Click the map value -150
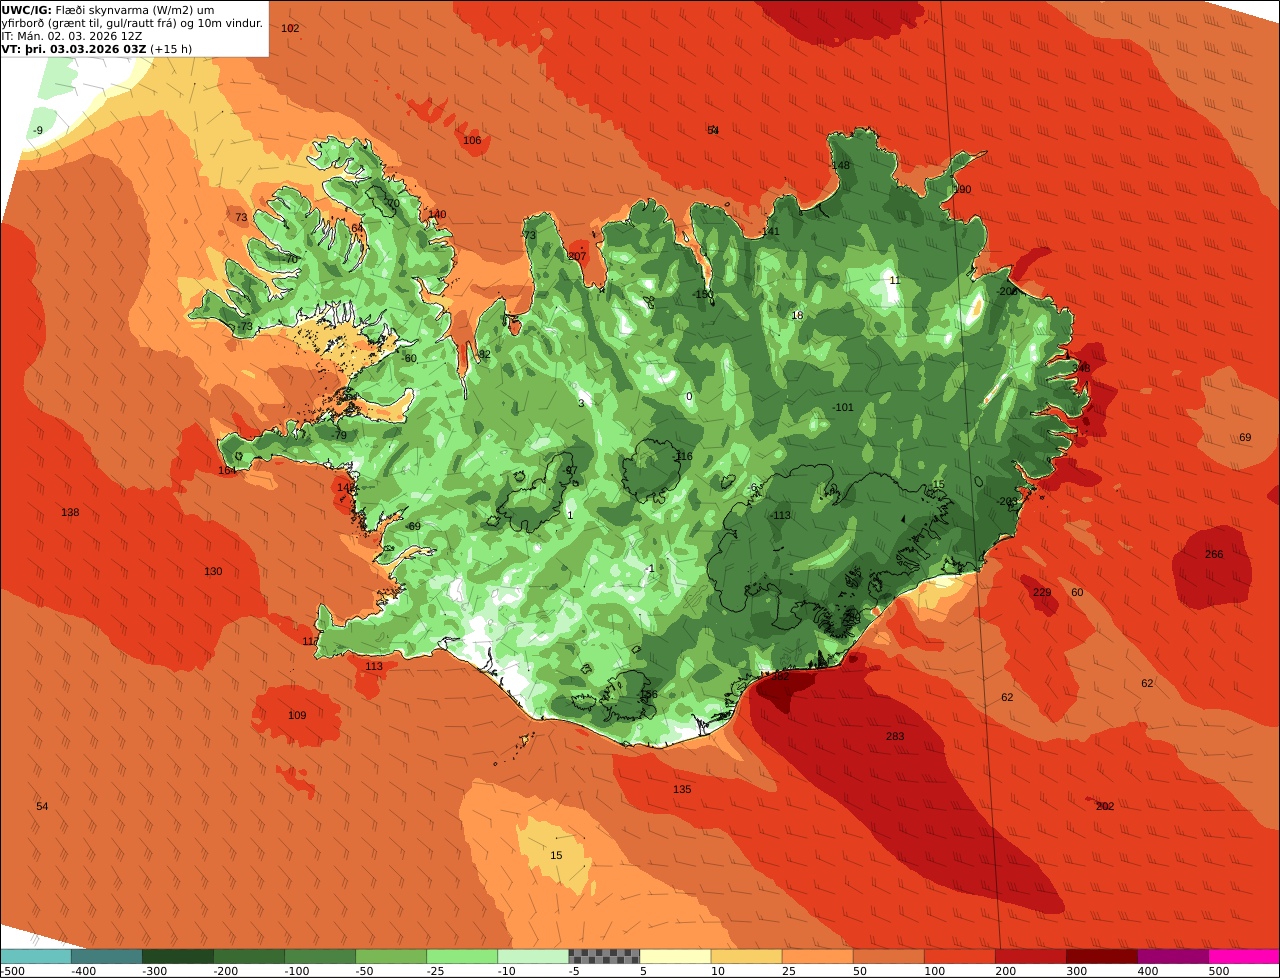 pyautogui.click(x=703, y=294)
